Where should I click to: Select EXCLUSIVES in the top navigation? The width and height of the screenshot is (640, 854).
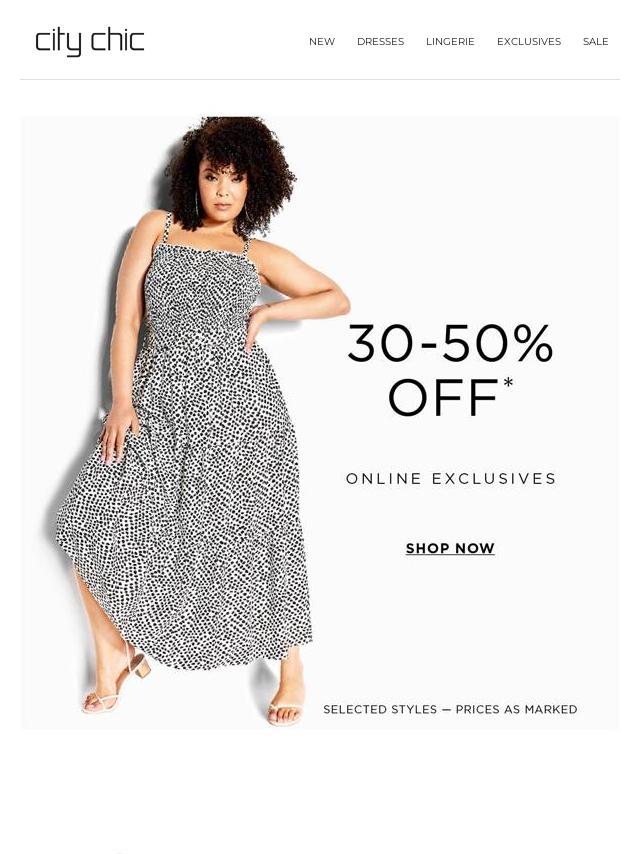pos(528,41)
